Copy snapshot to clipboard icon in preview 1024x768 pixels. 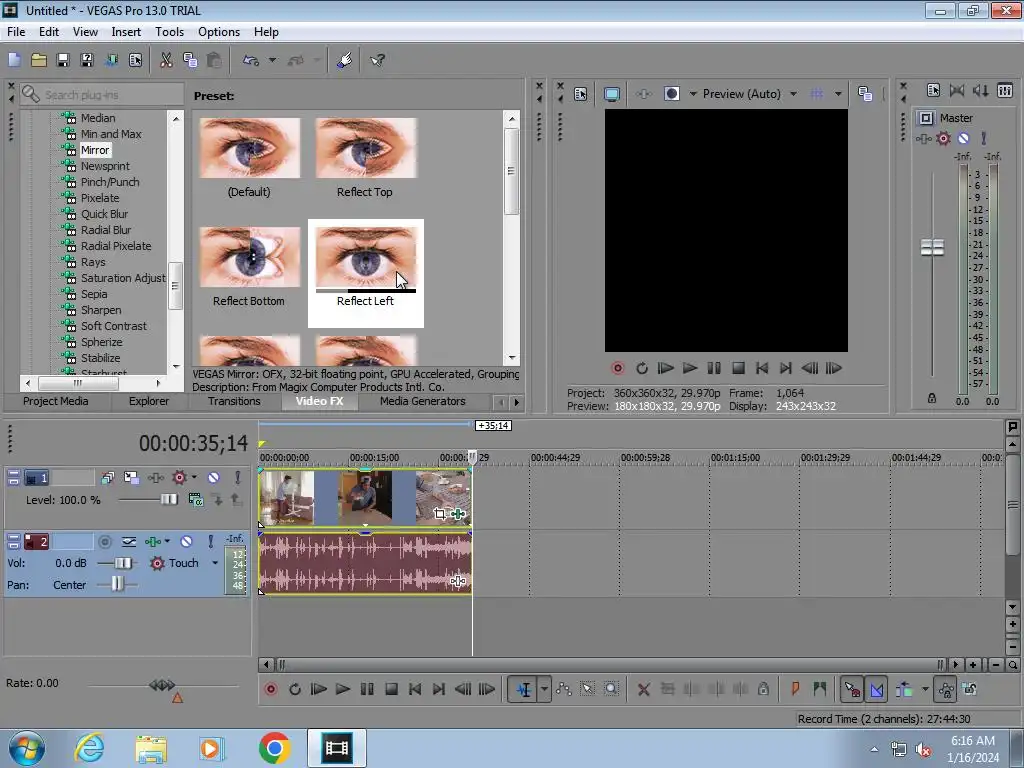click(x=865, y=94)
